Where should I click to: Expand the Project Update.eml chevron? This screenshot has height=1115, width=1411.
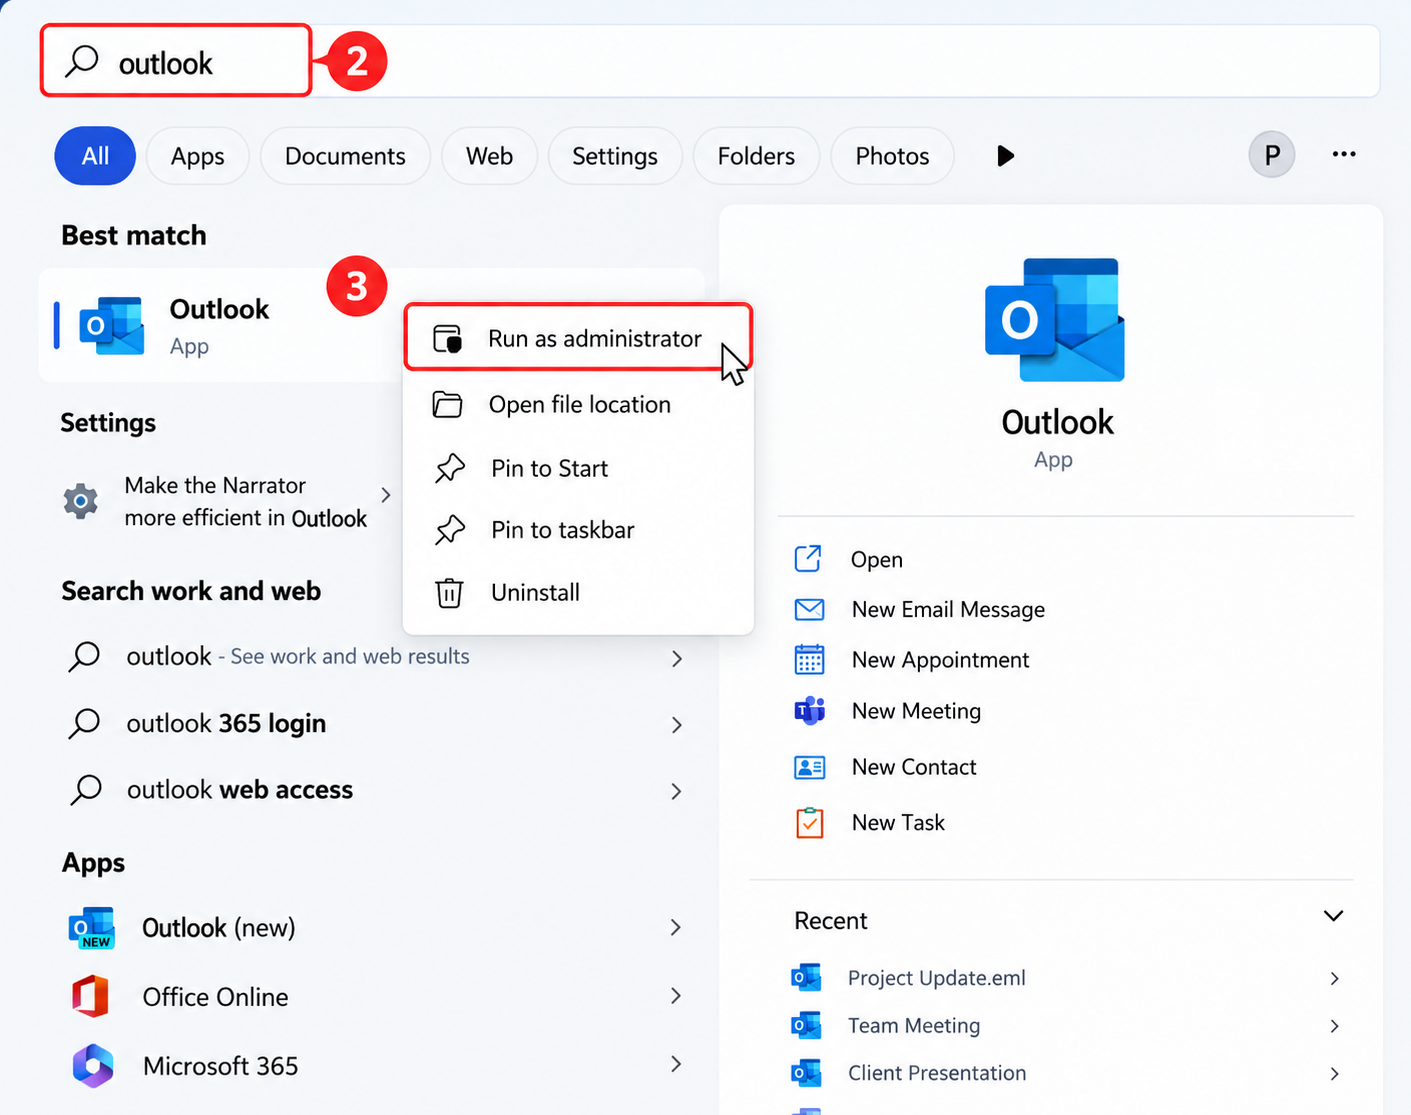coord(1335,979)
